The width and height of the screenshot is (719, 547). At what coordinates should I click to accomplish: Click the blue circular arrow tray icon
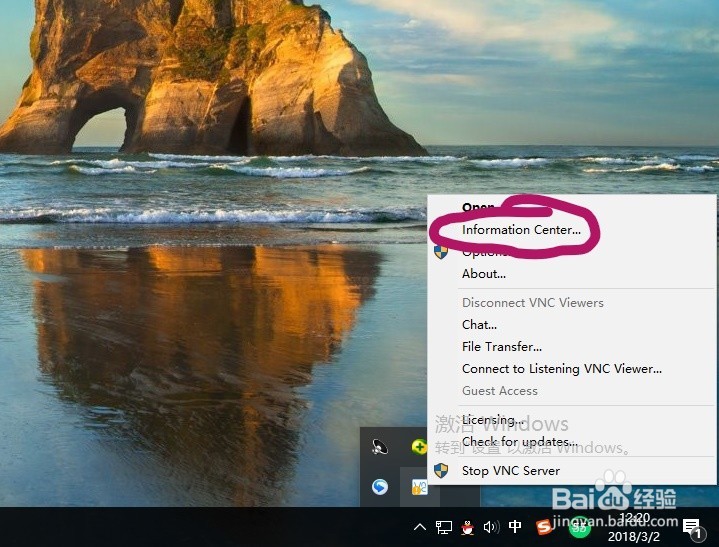tap(380, 486)
